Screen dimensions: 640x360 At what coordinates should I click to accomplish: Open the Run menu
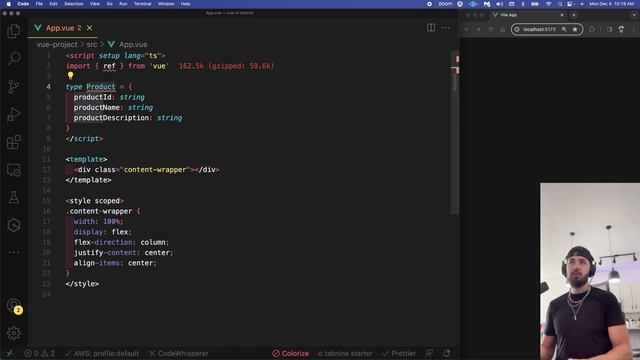click(x=123, y=4)
